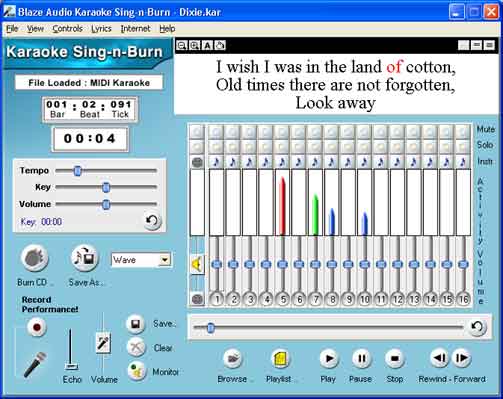Mute channel 16
The height and width of the screenshot is (399, 503).
tap(463, 132)
